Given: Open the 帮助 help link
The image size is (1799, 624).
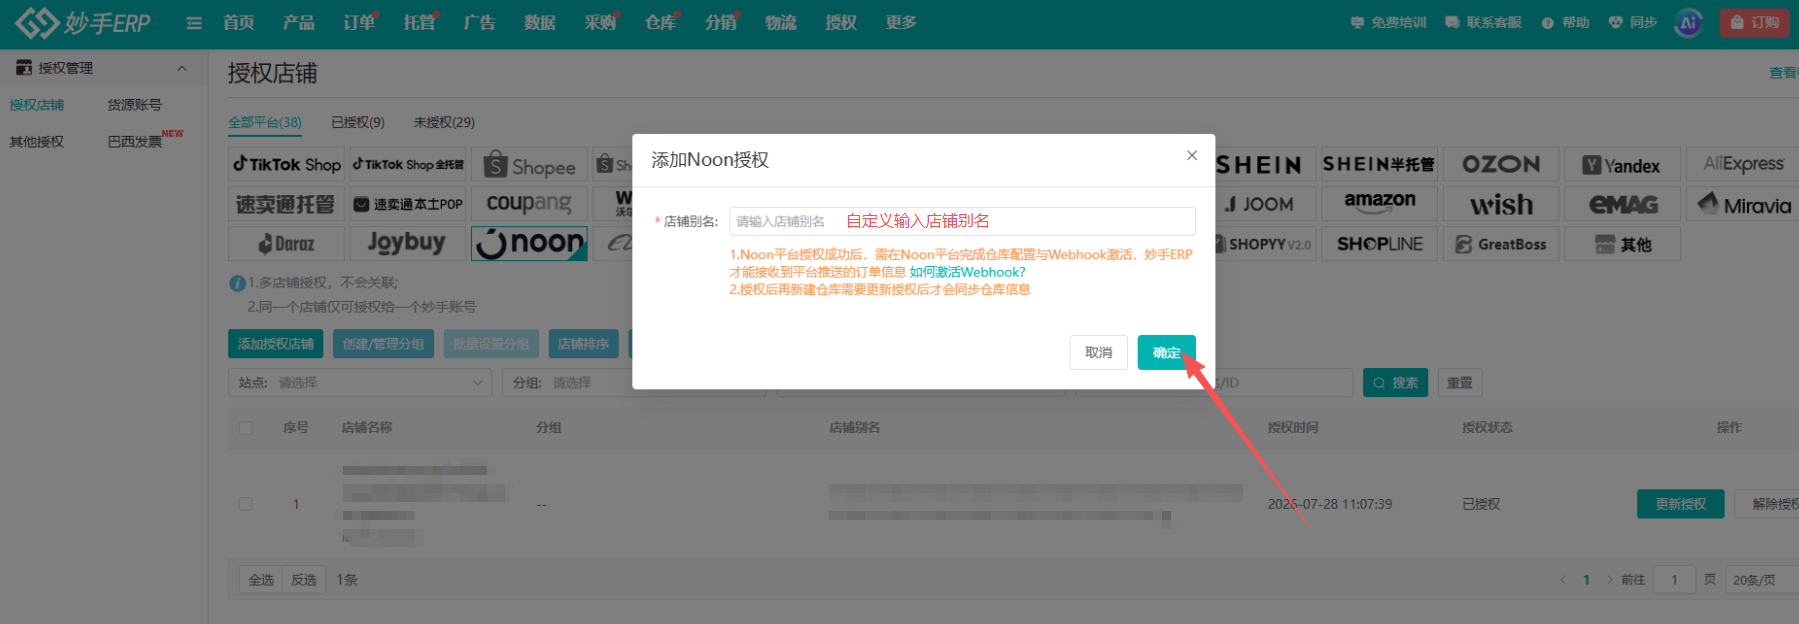Looking at the screenshot, I should 1566,22.
